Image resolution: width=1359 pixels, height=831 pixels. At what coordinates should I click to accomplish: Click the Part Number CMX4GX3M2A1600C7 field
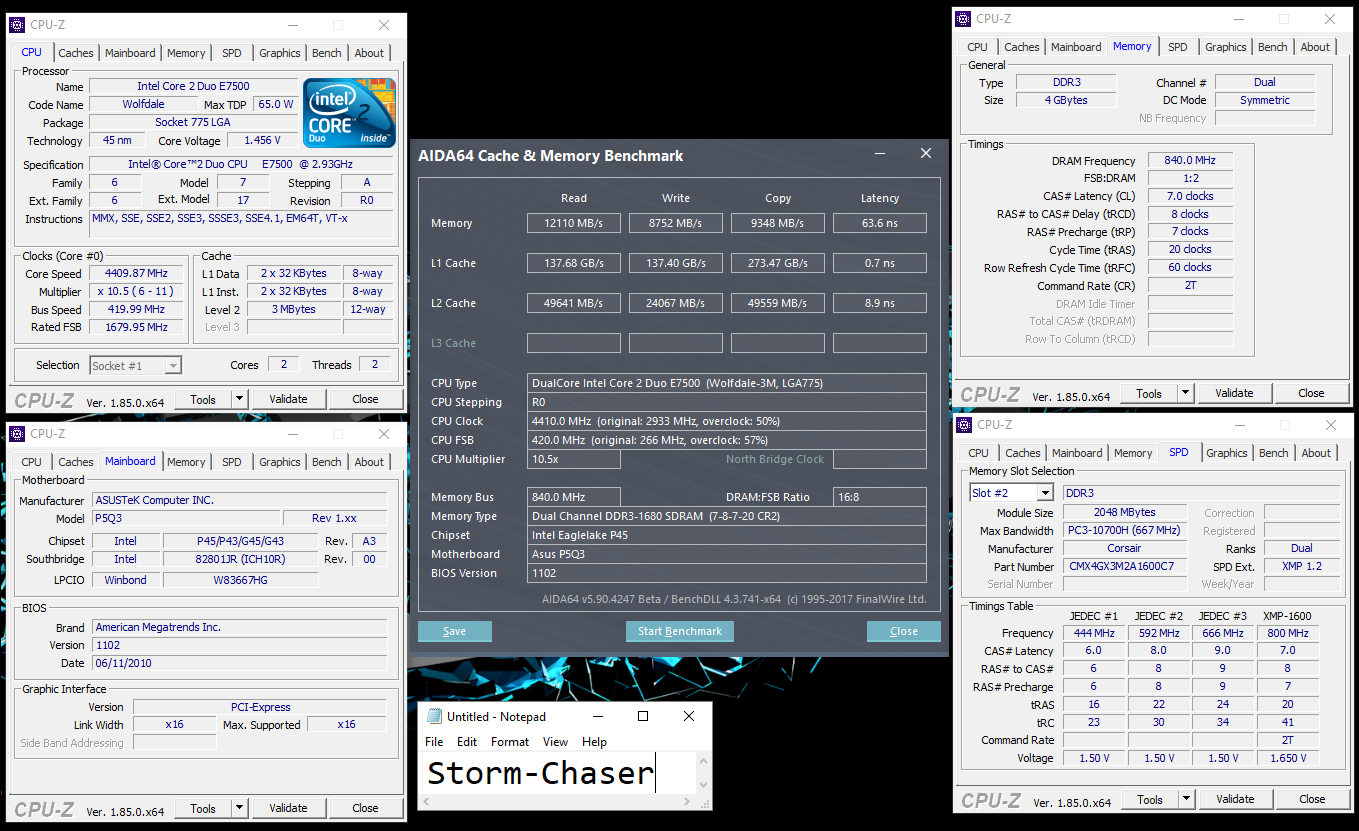coord(1123,567)
